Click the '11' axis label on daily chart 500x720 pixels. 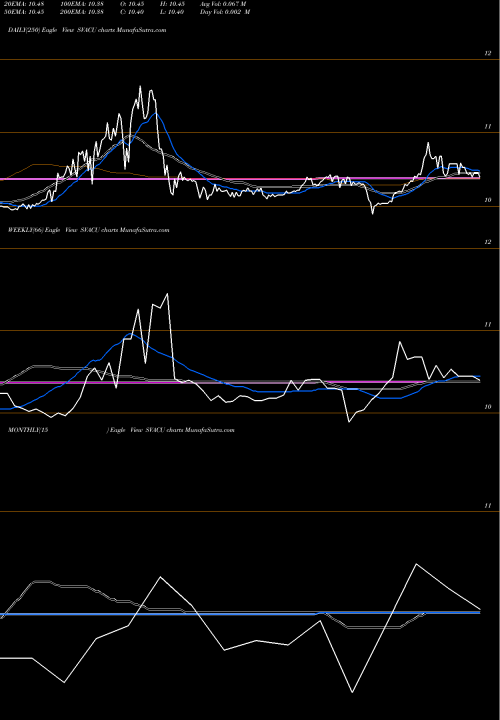[488, 126]
